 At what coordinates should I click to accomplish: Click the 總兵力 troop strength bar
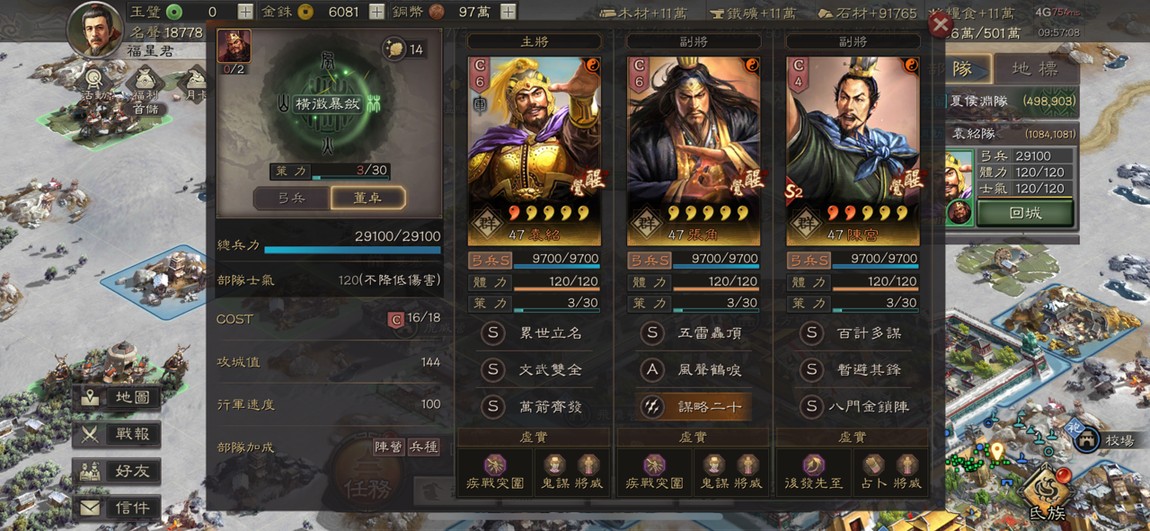[329, 243]
